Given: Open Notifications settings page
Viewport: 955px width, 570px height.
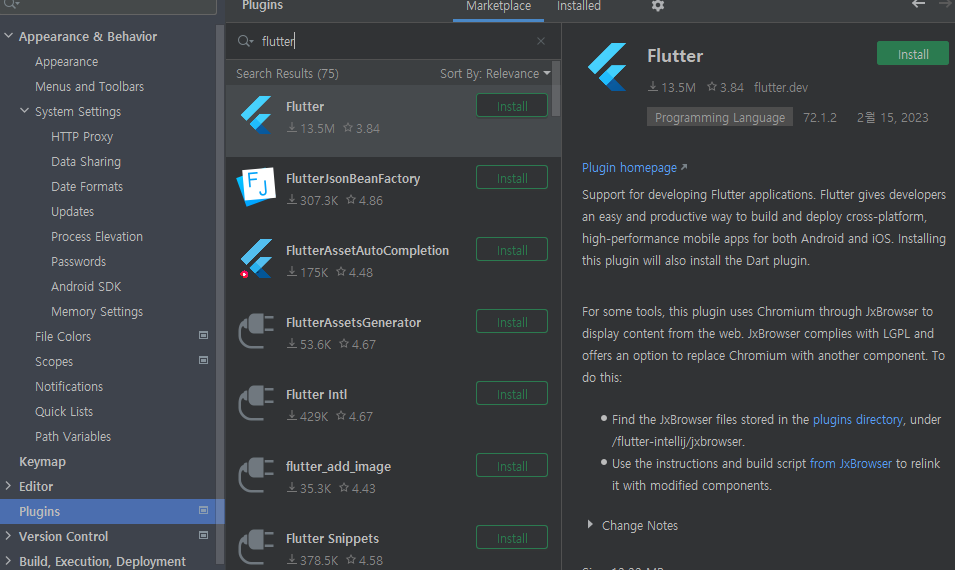Looking at the screenshot, I should click(x=69, y=386).
